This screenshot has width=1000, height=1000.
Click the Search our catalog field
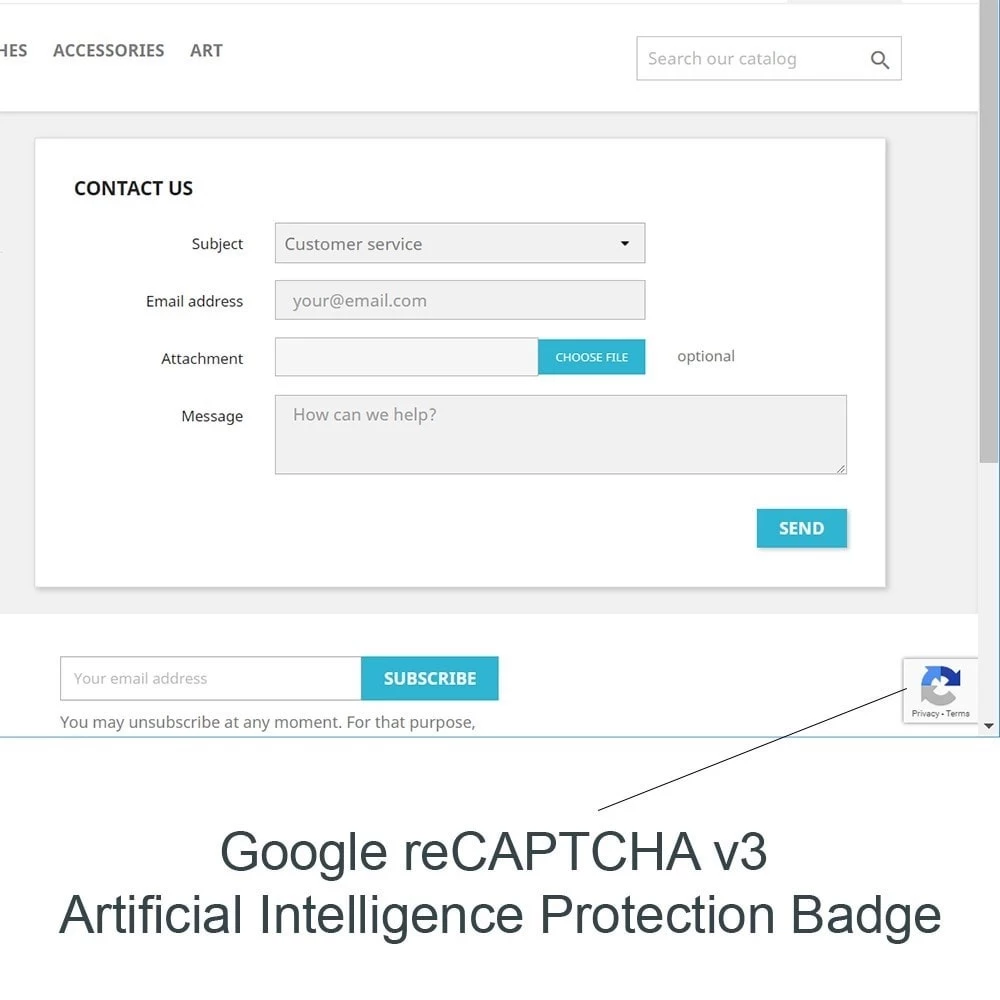click(x=768, y=59)
